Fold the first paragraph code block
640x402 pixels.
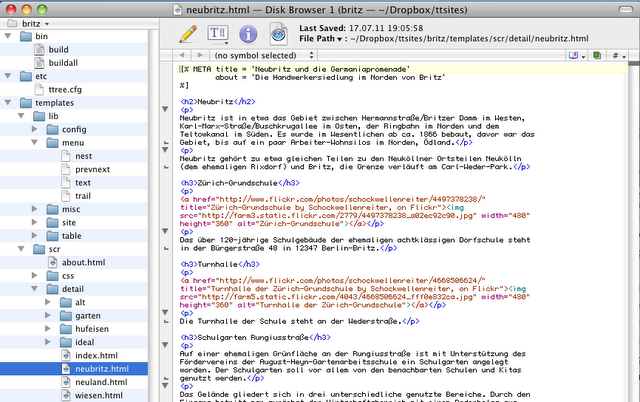165,109
